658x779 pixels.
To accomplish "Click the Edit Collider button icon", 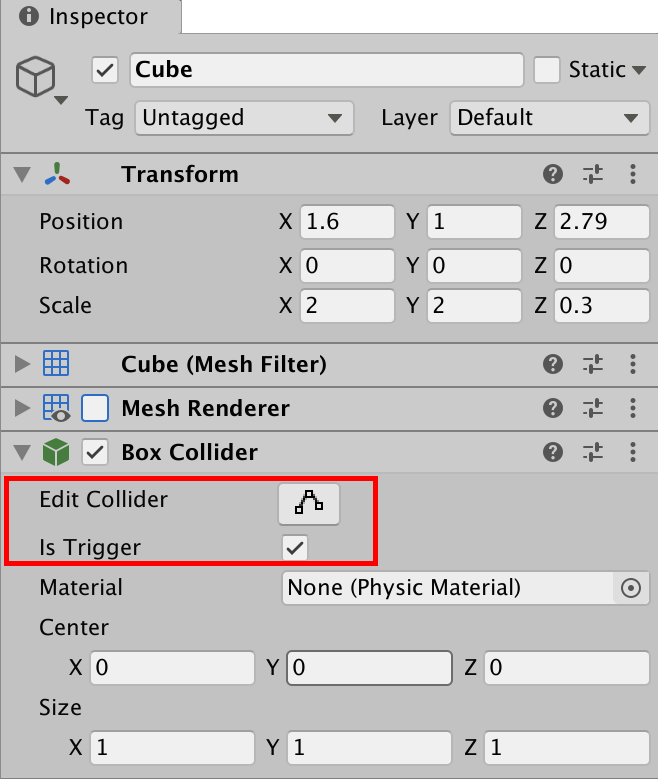I will coord(309,503).
